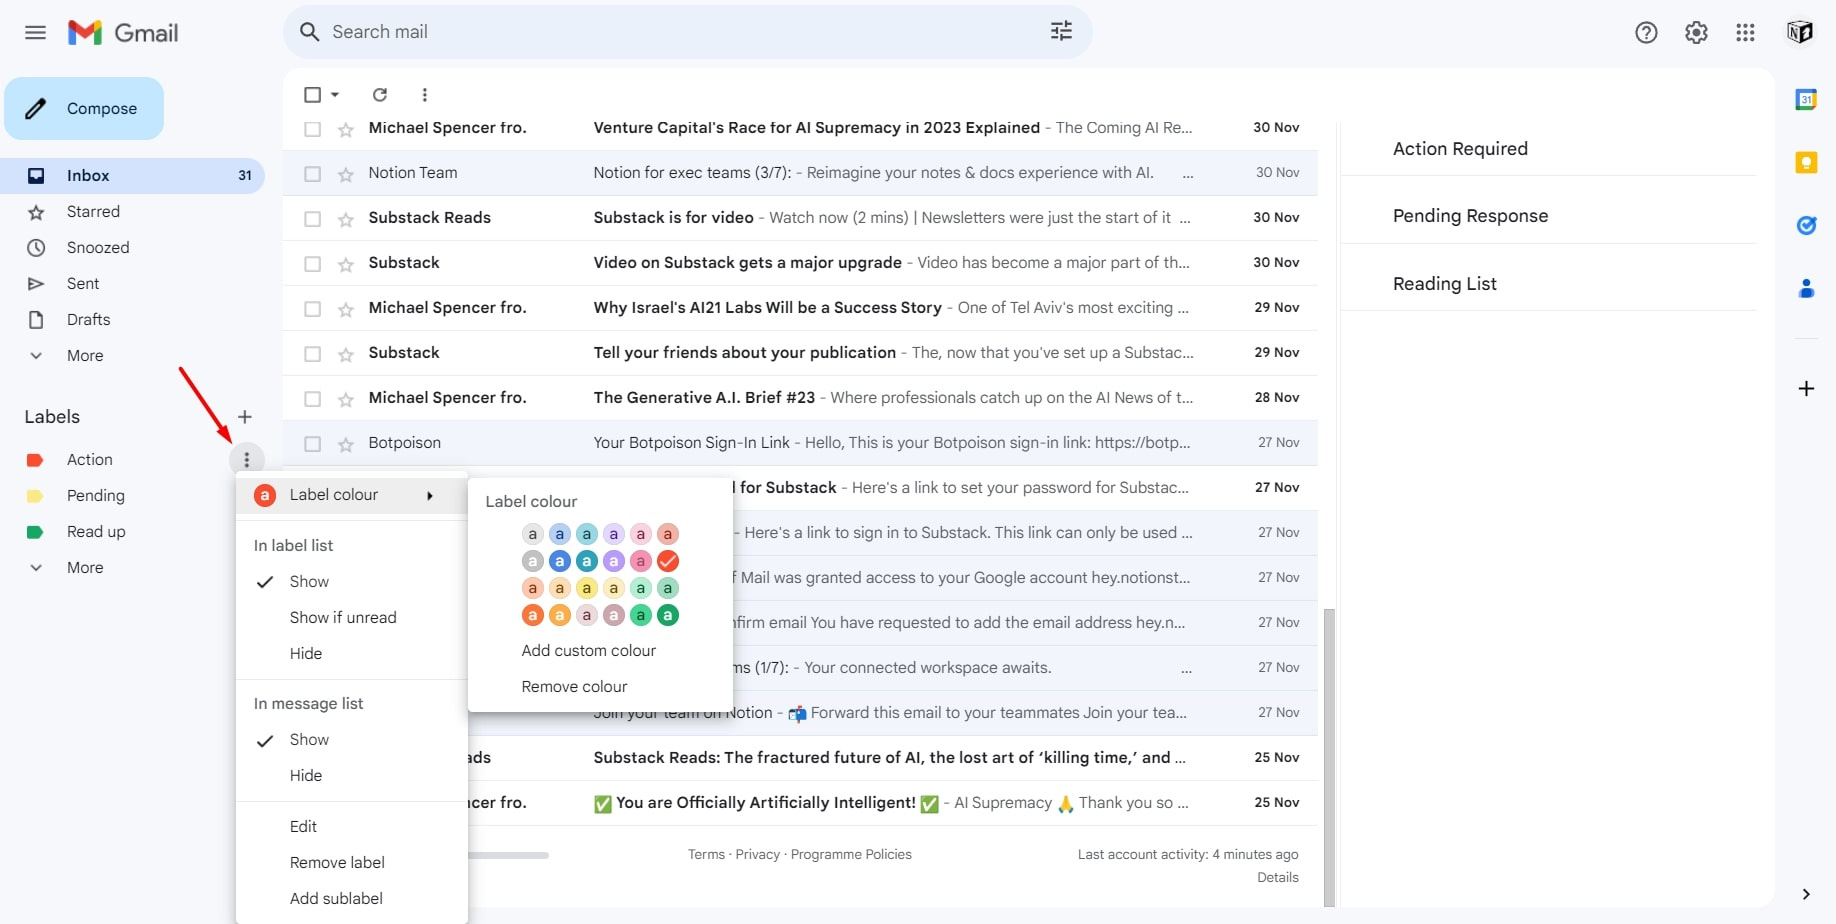Pick the last green swatch in the bottom row
The width and height of the screenshot is (1836, 924).
pyautogui.click(x=668, y=615)
